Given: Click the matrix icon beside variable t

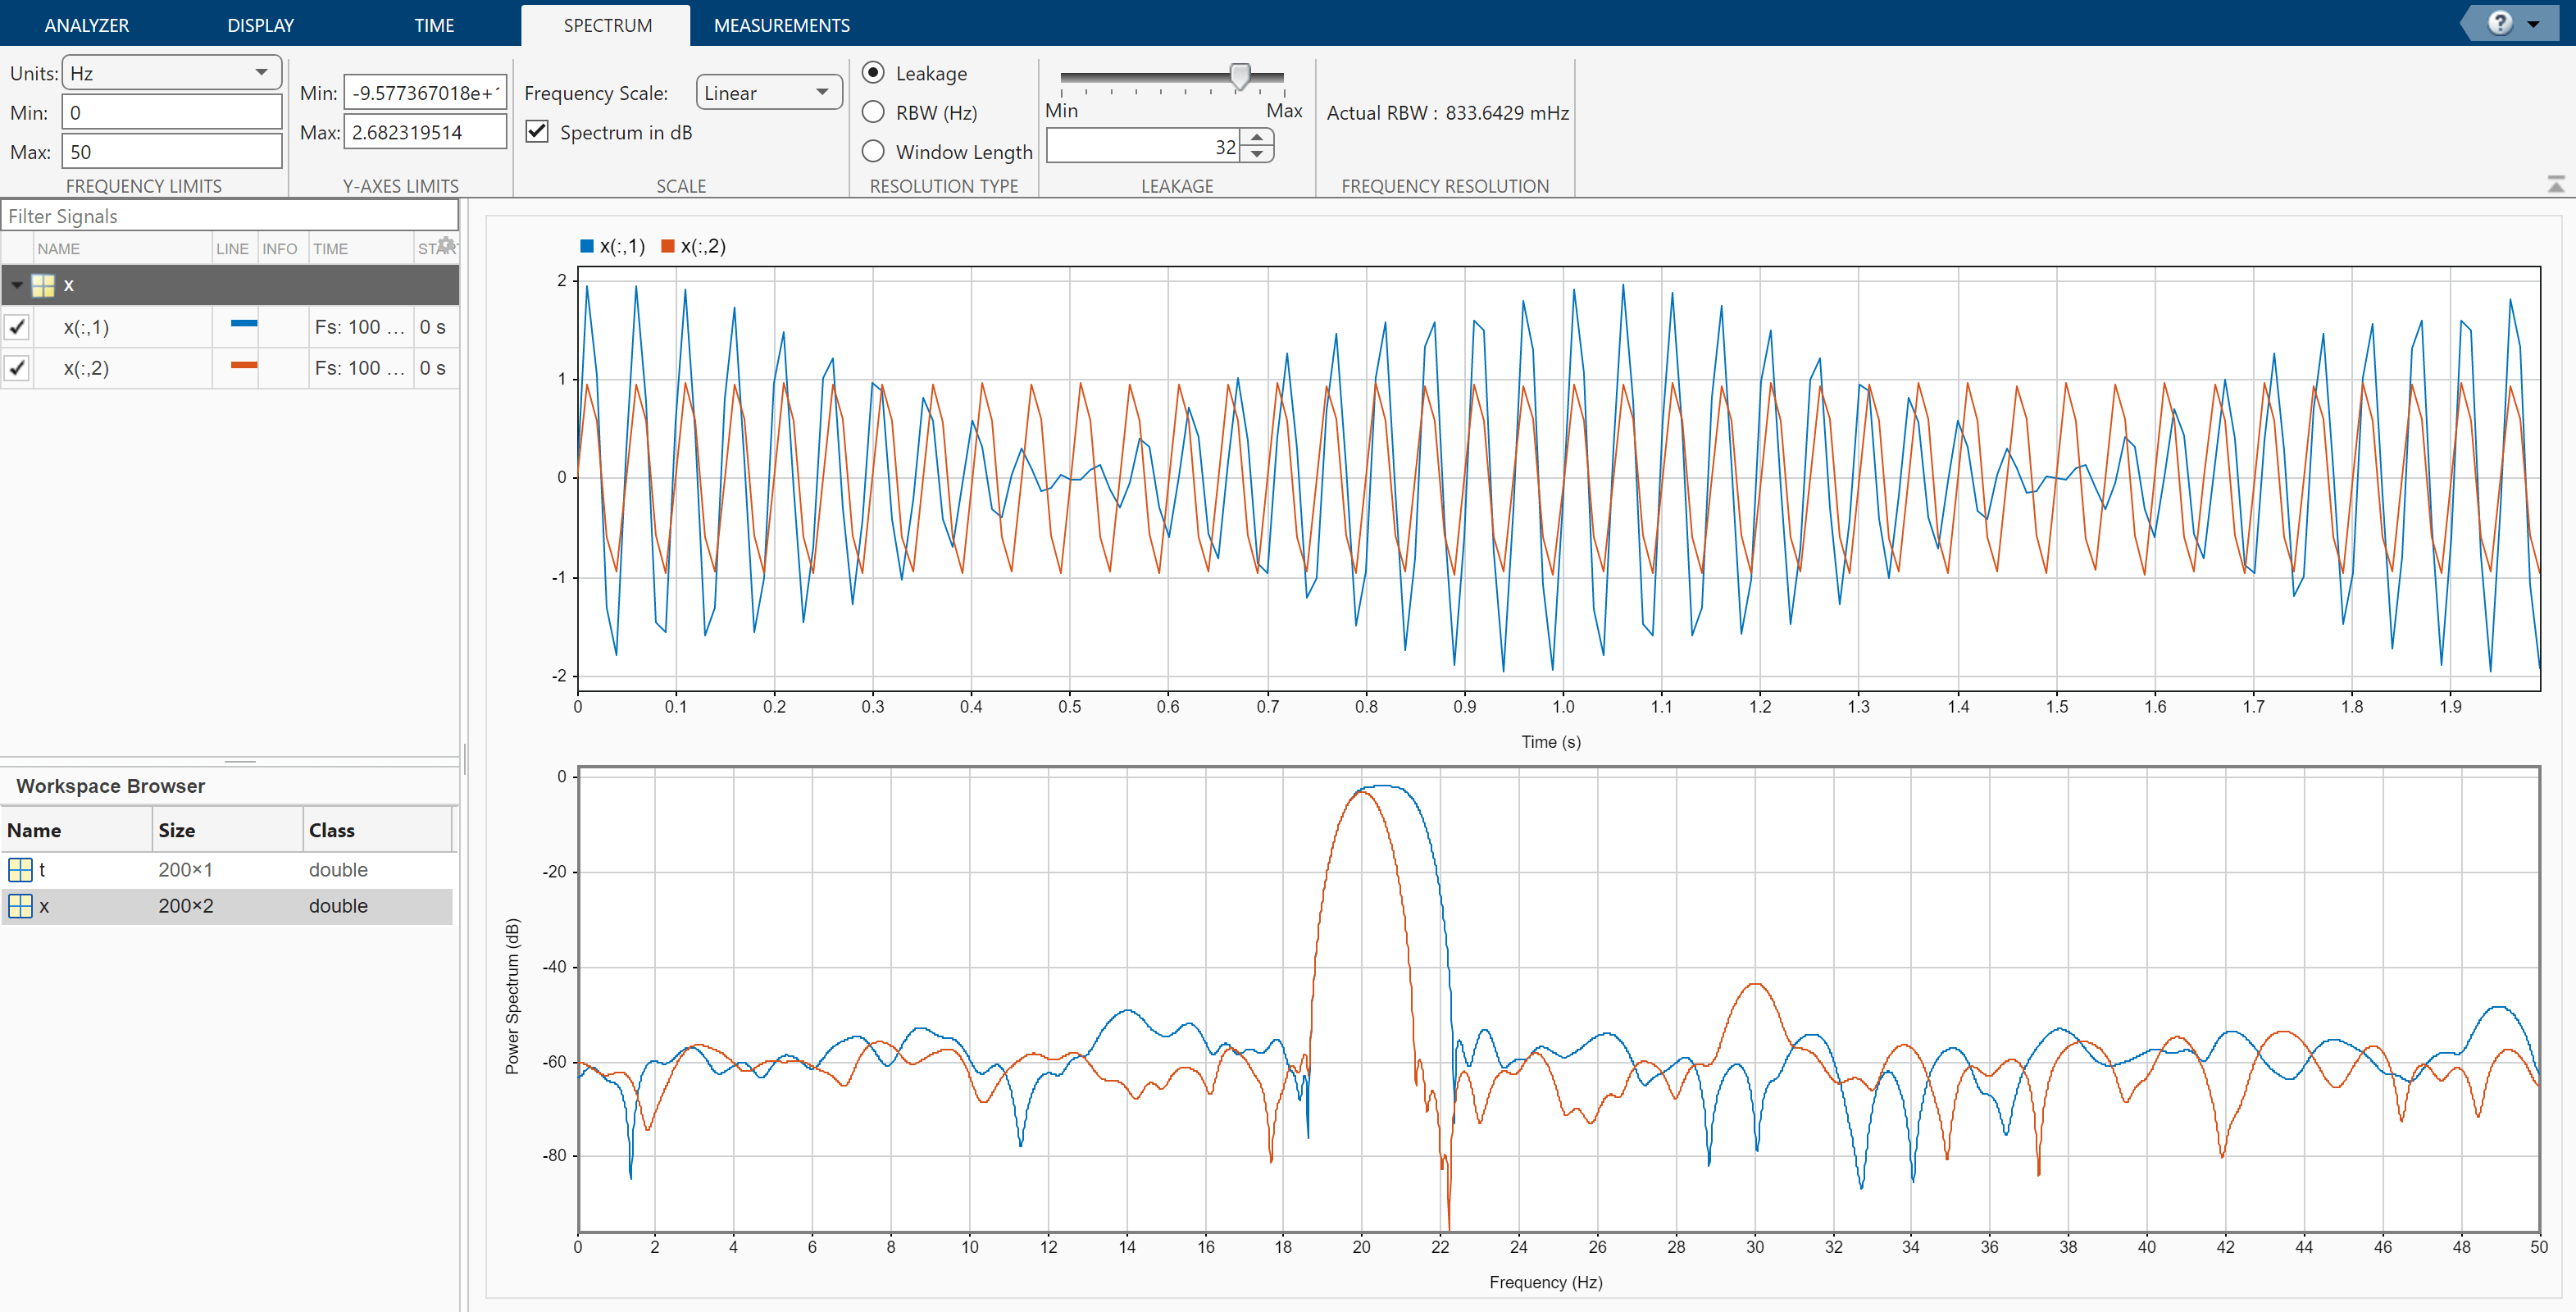Looking at the screenshot, I should pos(21,869).
